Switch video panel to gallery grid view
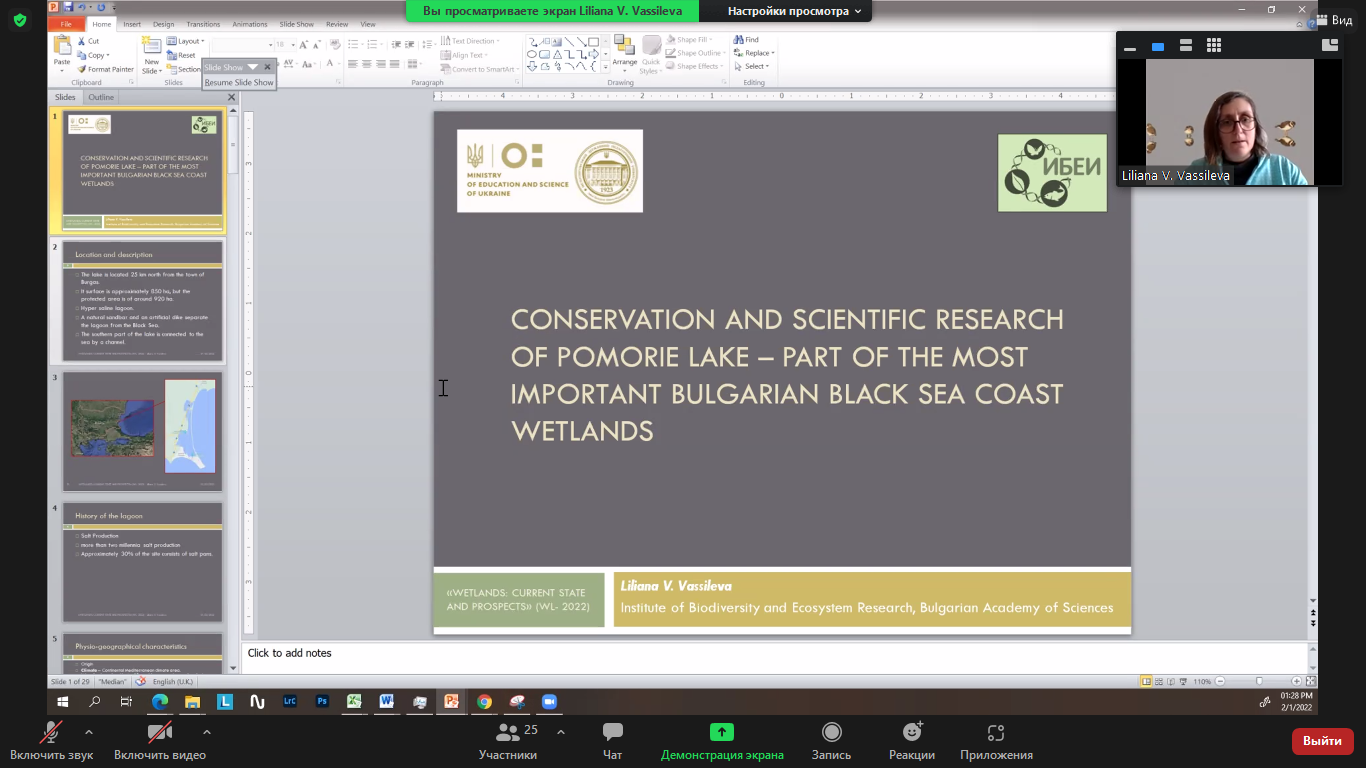The height and width of the screenshot is (768, 1366). [1214, 45]
